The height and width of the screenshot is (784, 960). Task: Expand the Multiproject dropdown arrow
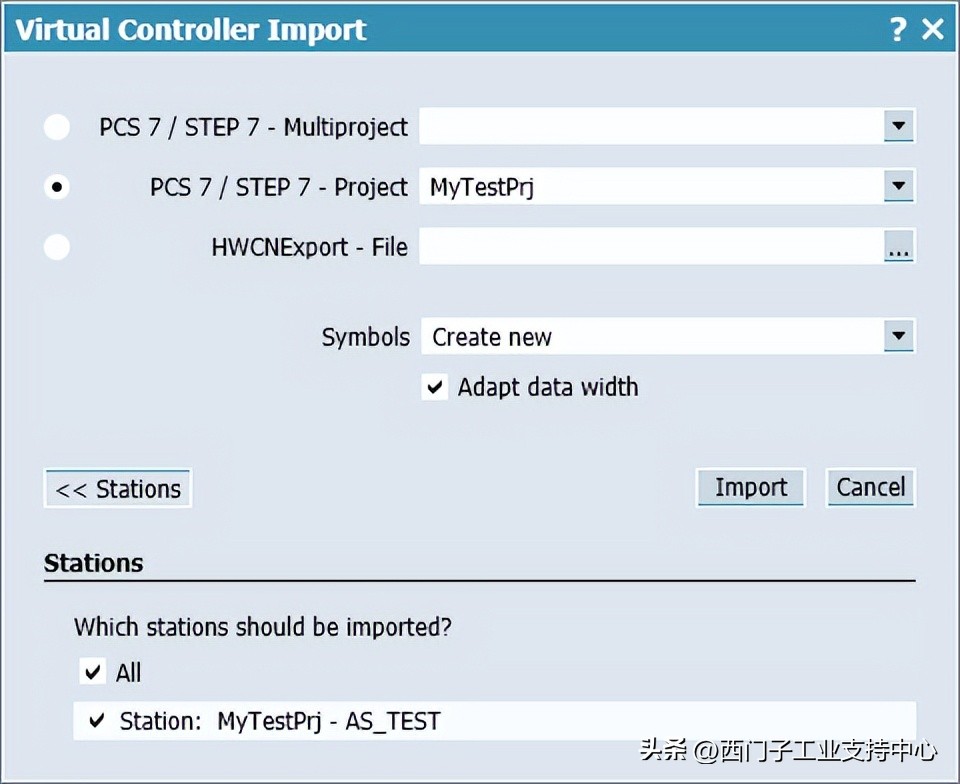coord(899,126)
